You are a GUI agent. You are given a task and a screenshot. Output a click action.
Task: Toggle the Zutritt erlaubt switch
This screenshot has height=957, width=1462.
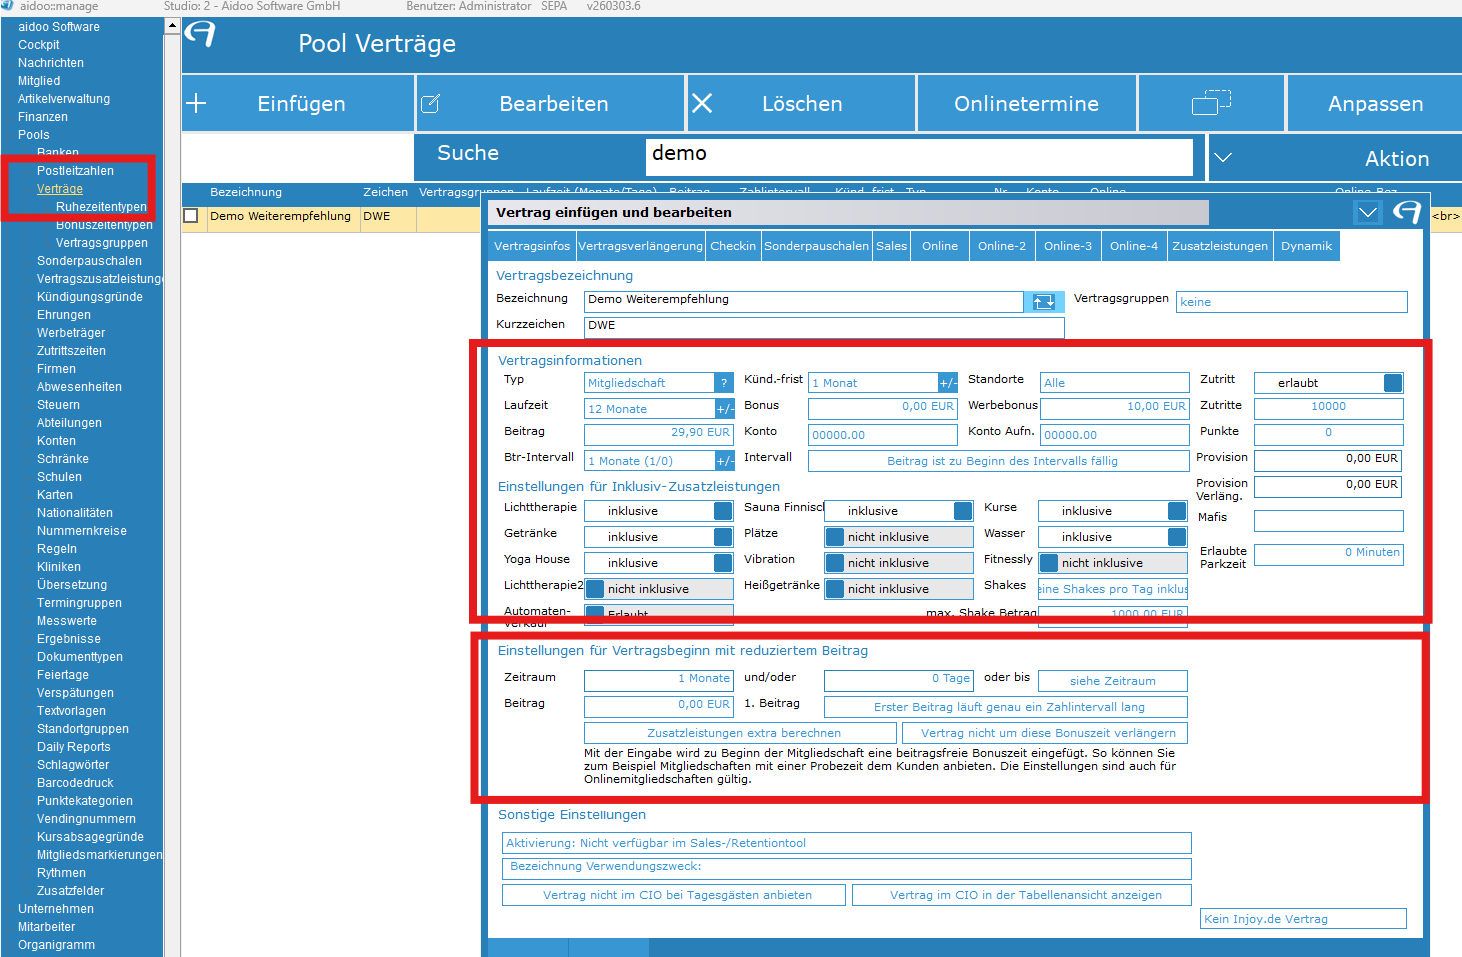pyautogui.click(x=1392, y=383)
